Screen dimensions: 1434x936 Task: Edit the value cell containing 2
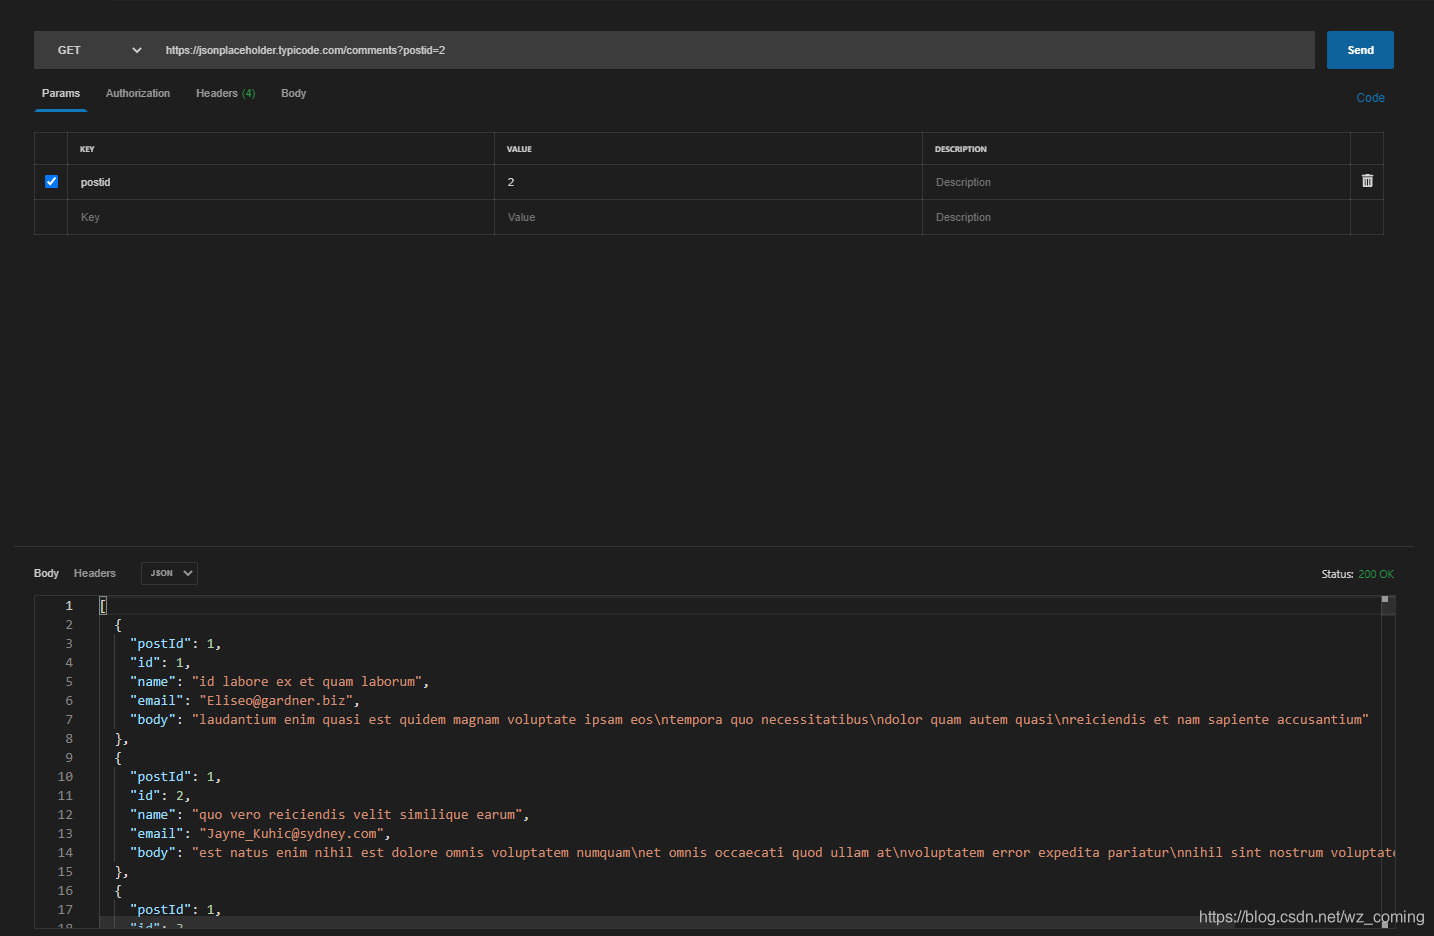708,182
